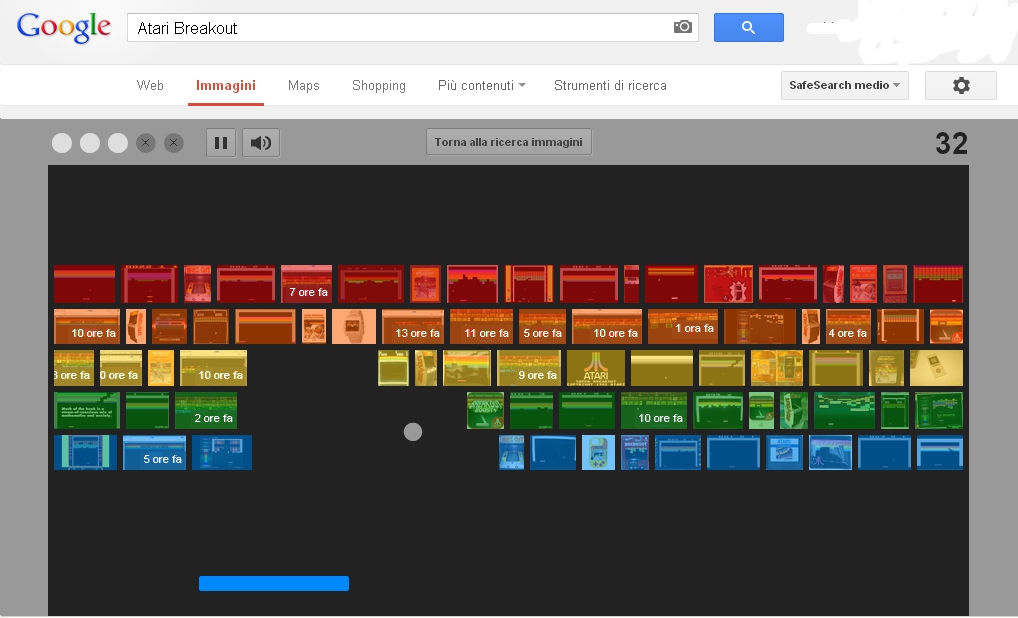This screenshot has width=1018, height=618.
Task: Select the orange brick labeled '13 ore fa'
Action: (413, 327)
